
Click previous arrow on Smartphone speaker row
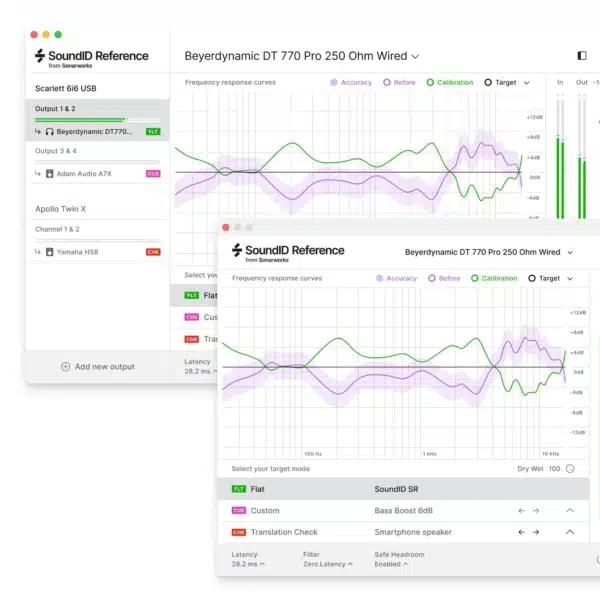pos(521,532)
